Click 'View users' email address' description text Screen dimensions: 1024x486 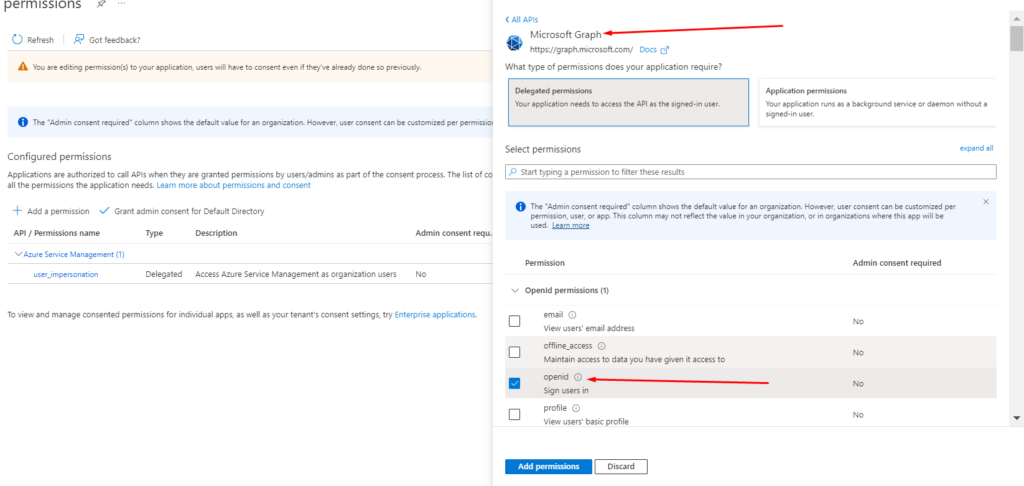(589, 328)
